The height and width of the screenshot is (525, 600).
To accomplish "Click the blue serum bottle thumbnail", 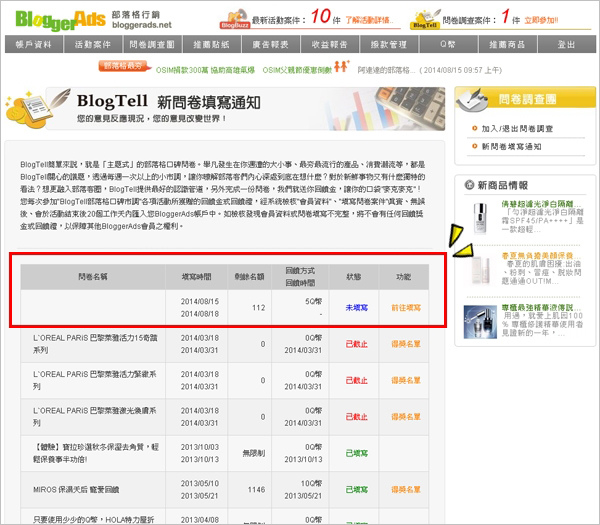I will 480,322.
